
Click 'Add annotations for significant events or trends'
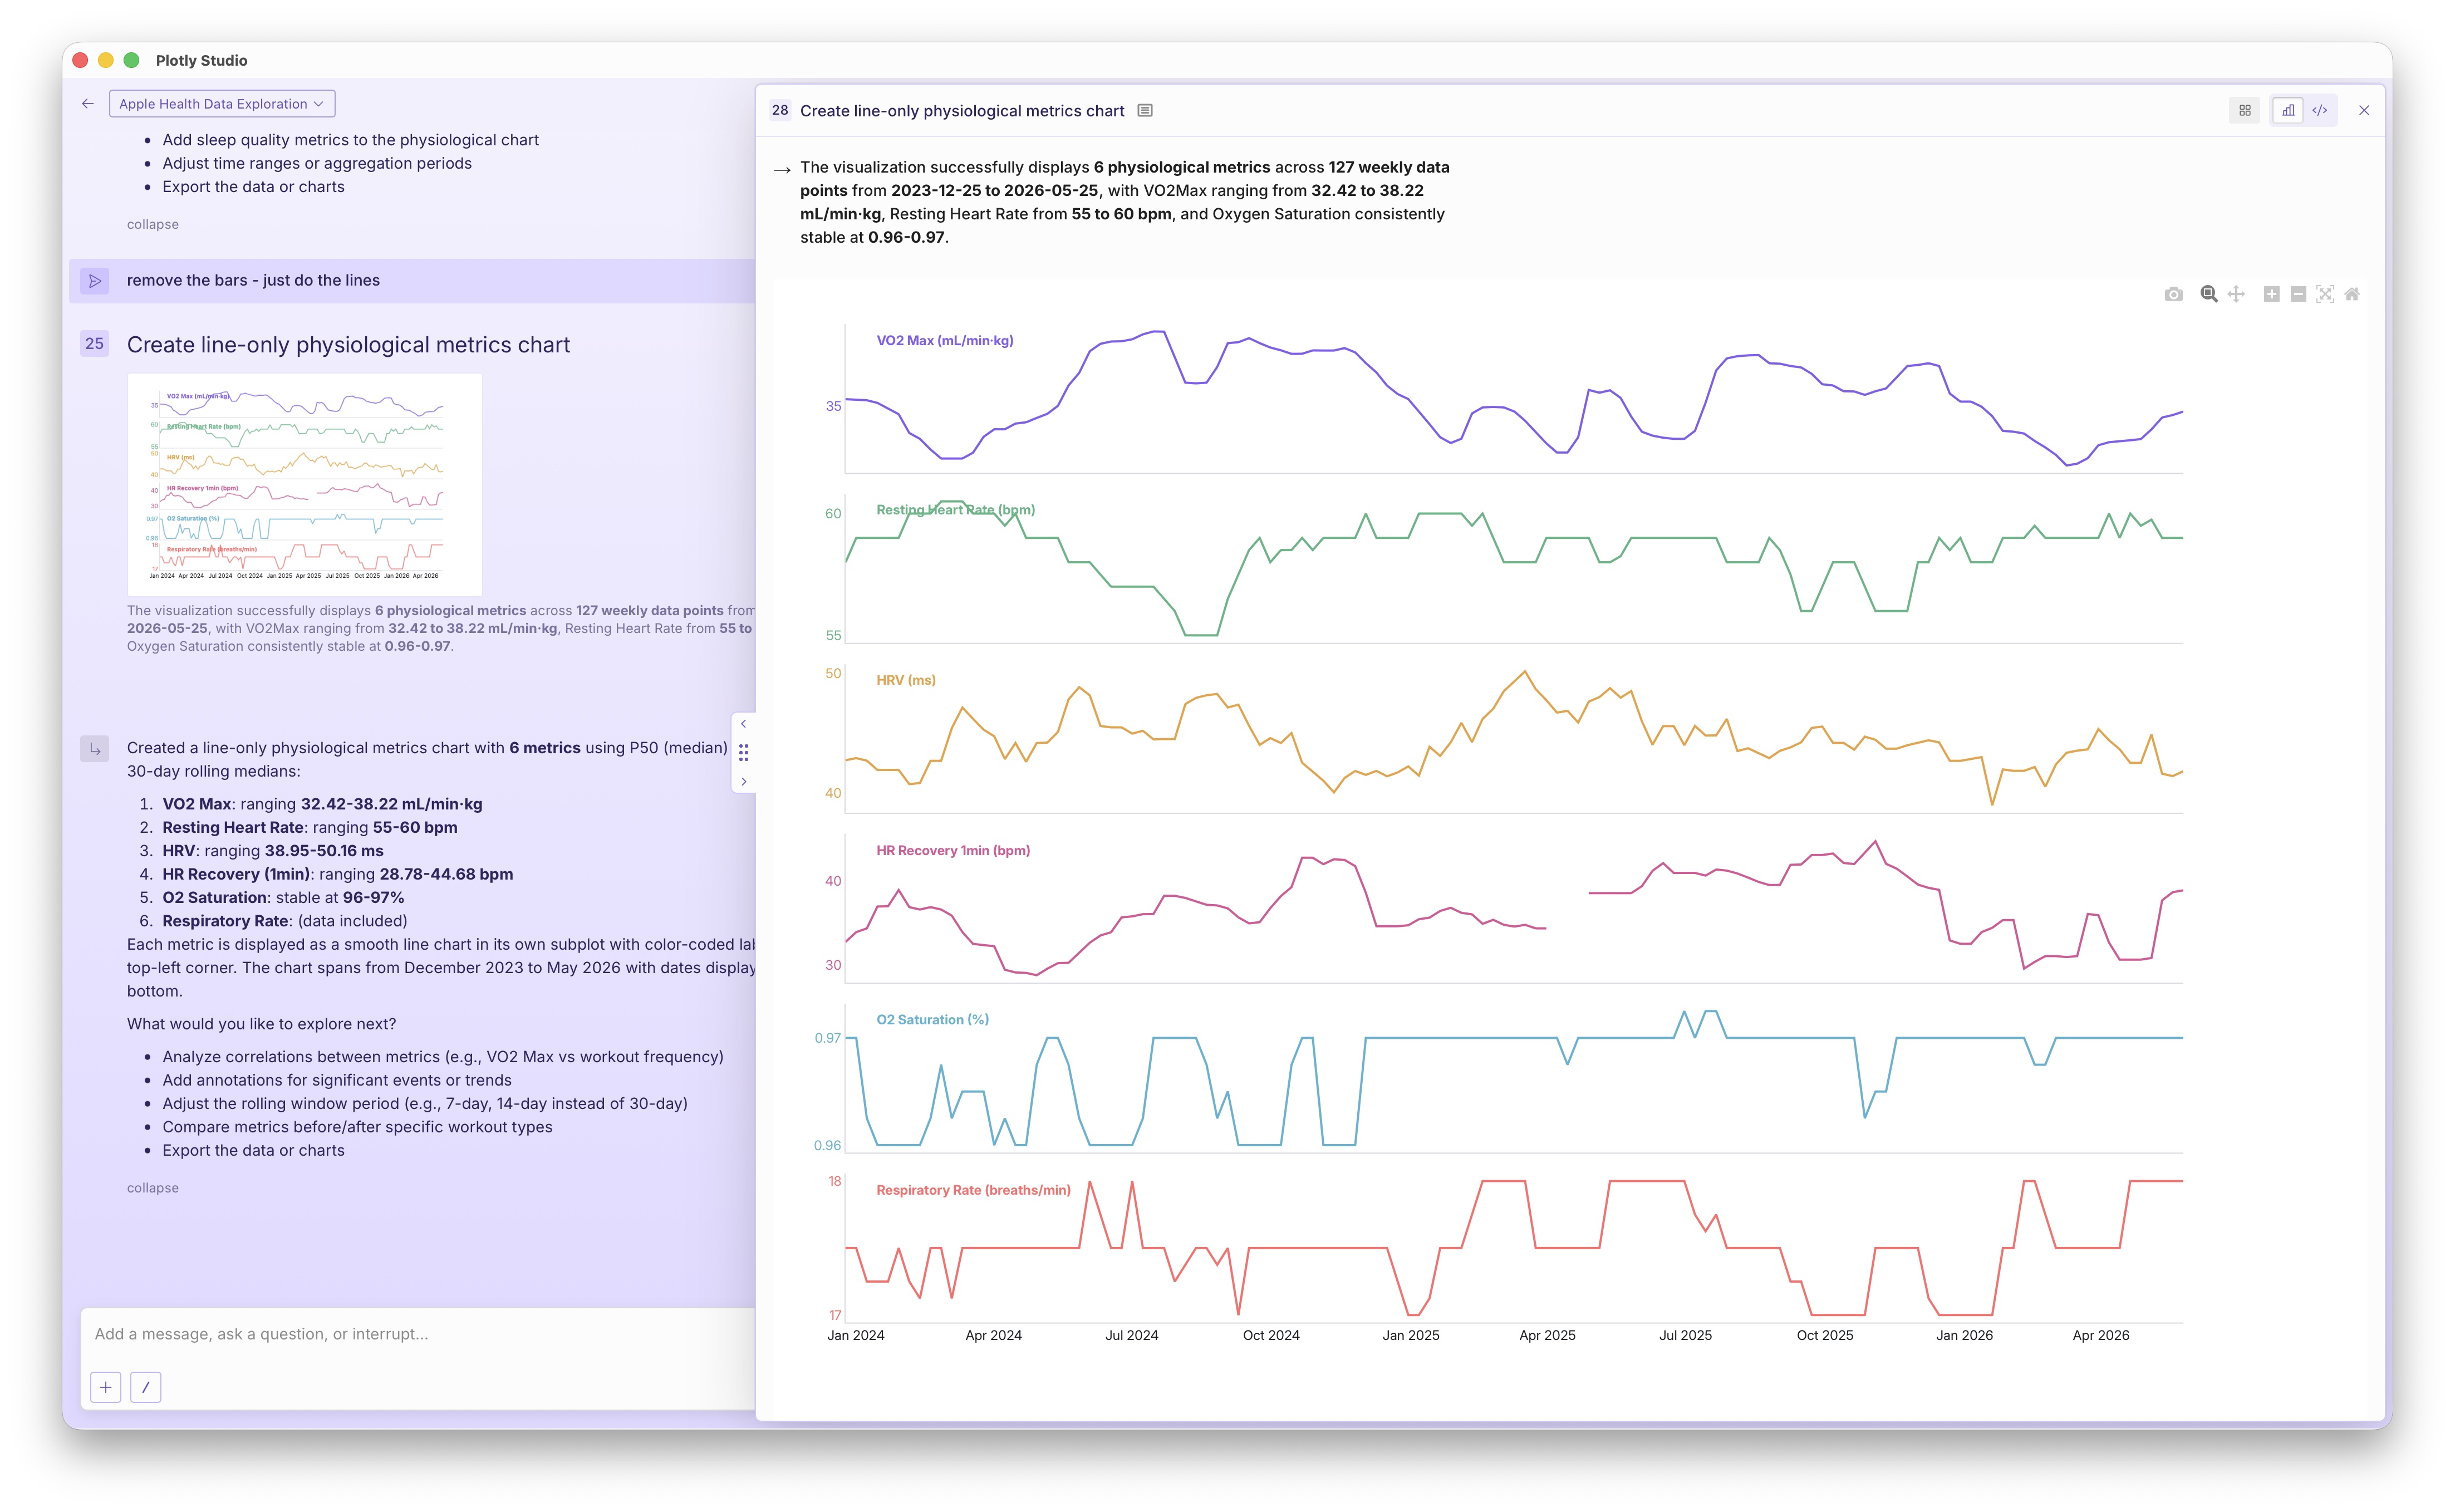pos(337,1081)
